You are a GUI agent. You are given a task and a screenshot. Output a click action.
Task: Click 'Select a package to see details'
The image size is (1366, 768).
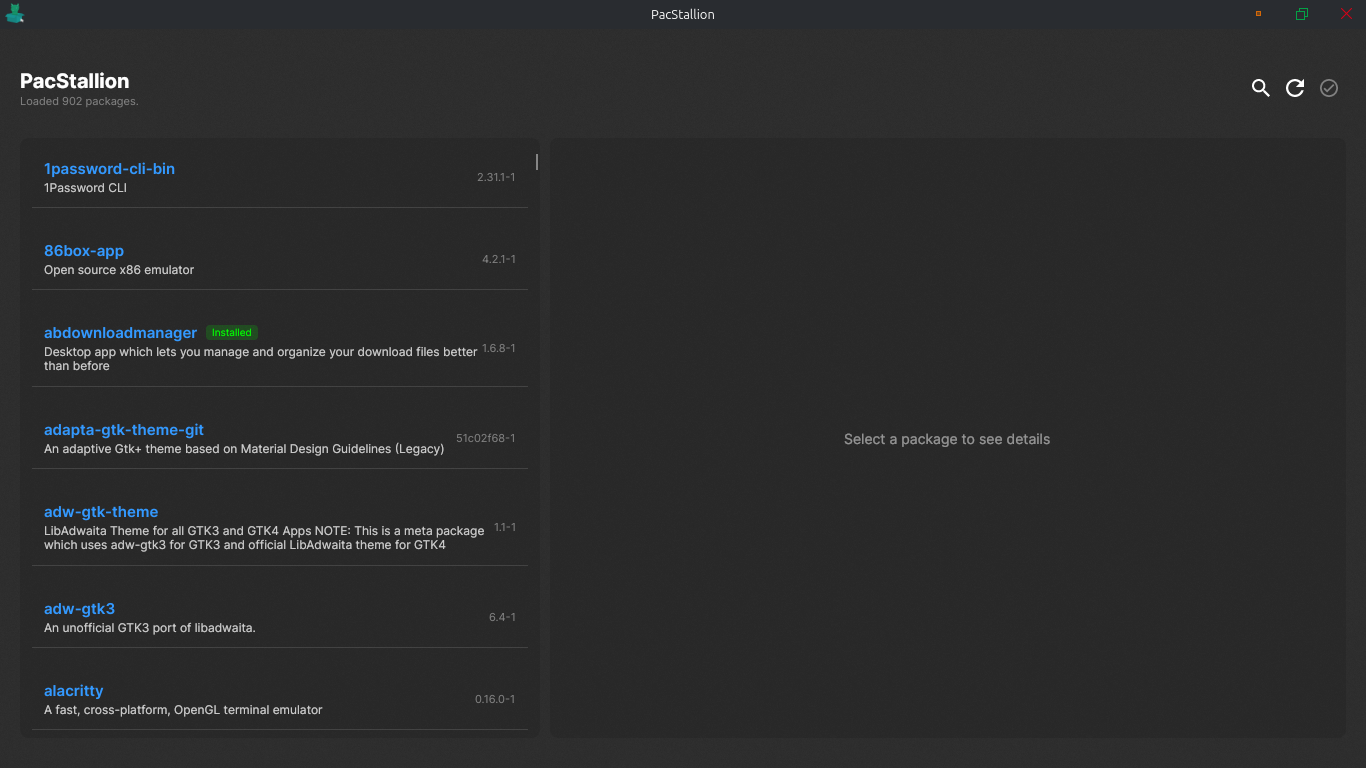pyautogui.click(x=947, y=439)
